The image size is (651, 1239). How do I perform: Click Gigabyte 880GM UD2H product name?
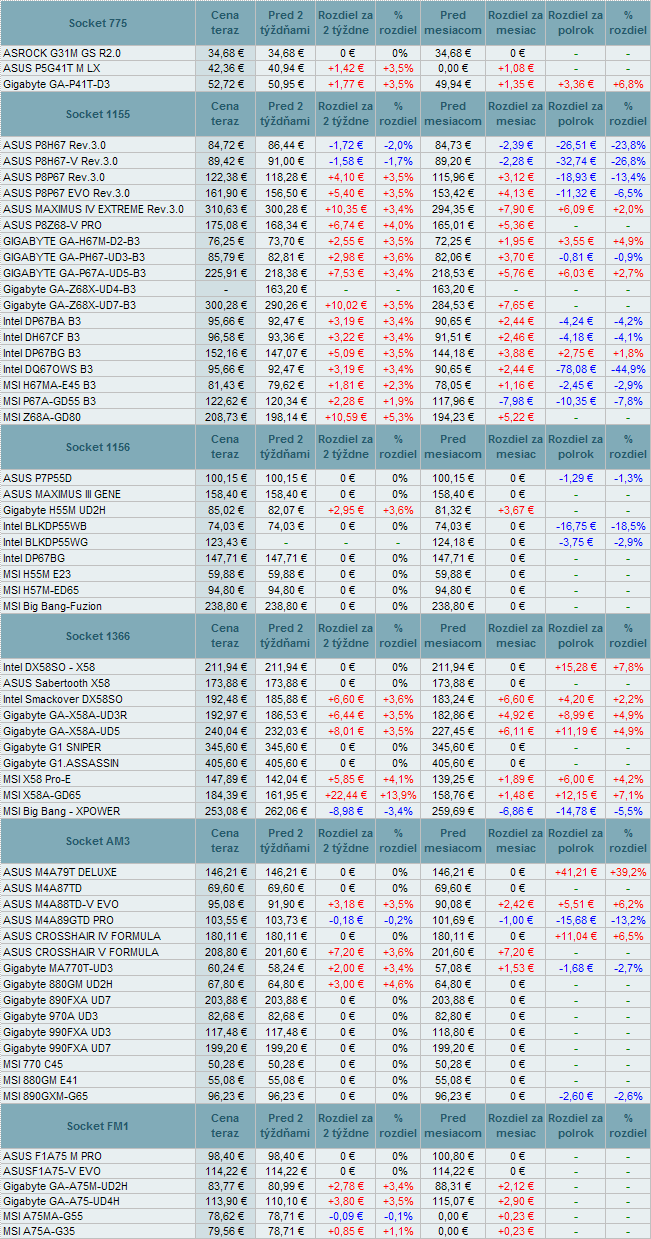point(56,984)
